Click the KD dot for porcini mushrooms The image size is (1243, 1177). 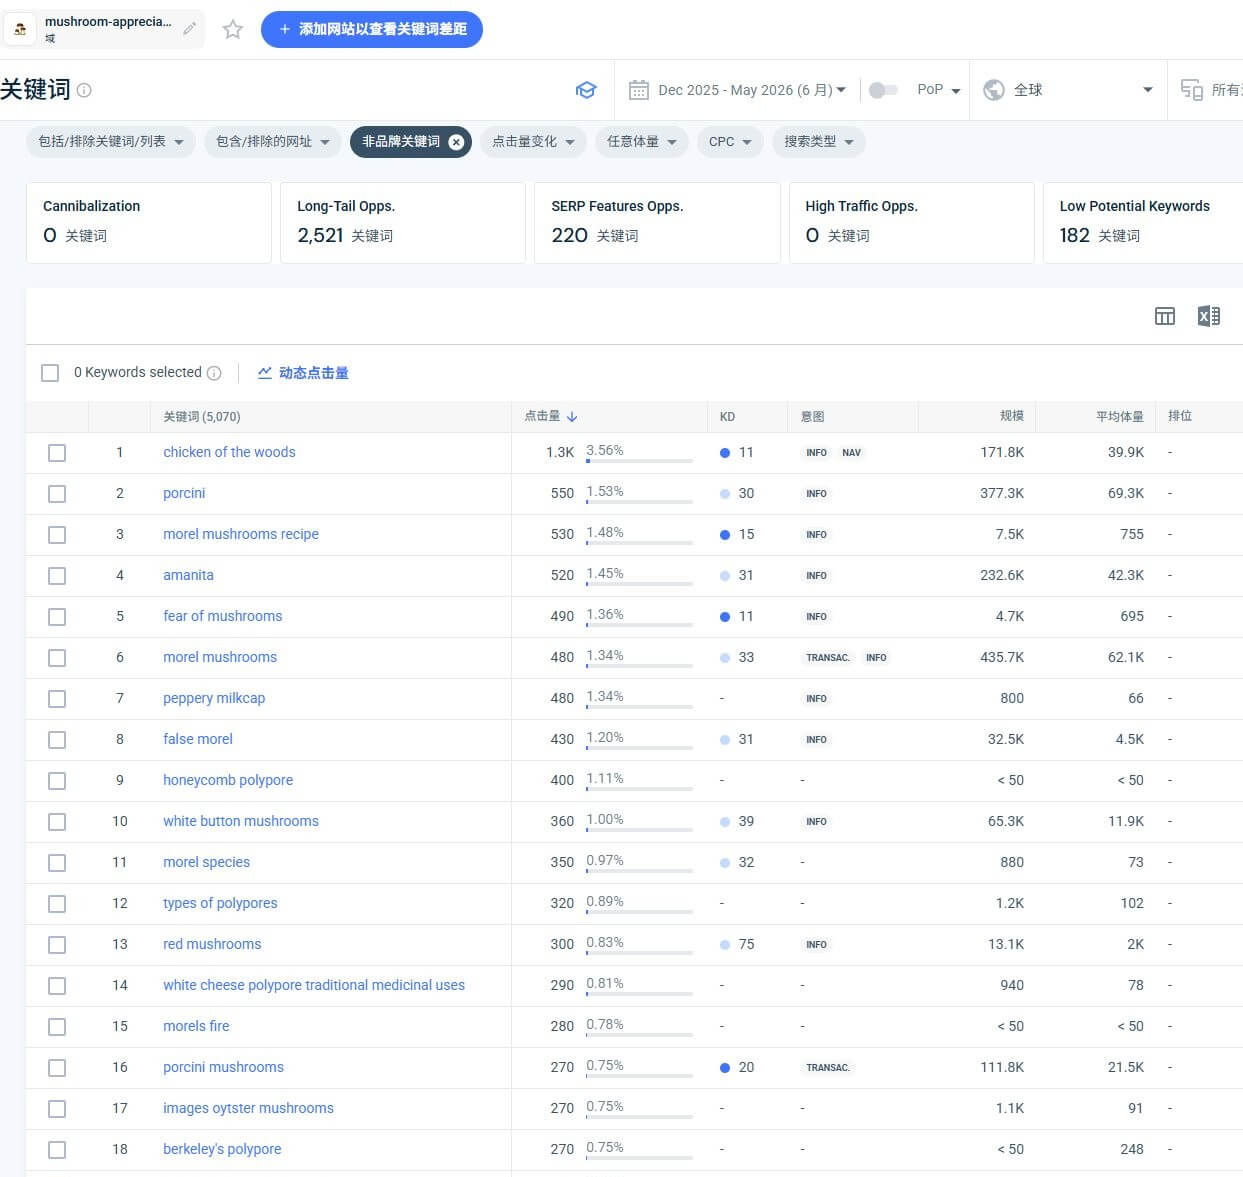click(x=725, y=1068)
